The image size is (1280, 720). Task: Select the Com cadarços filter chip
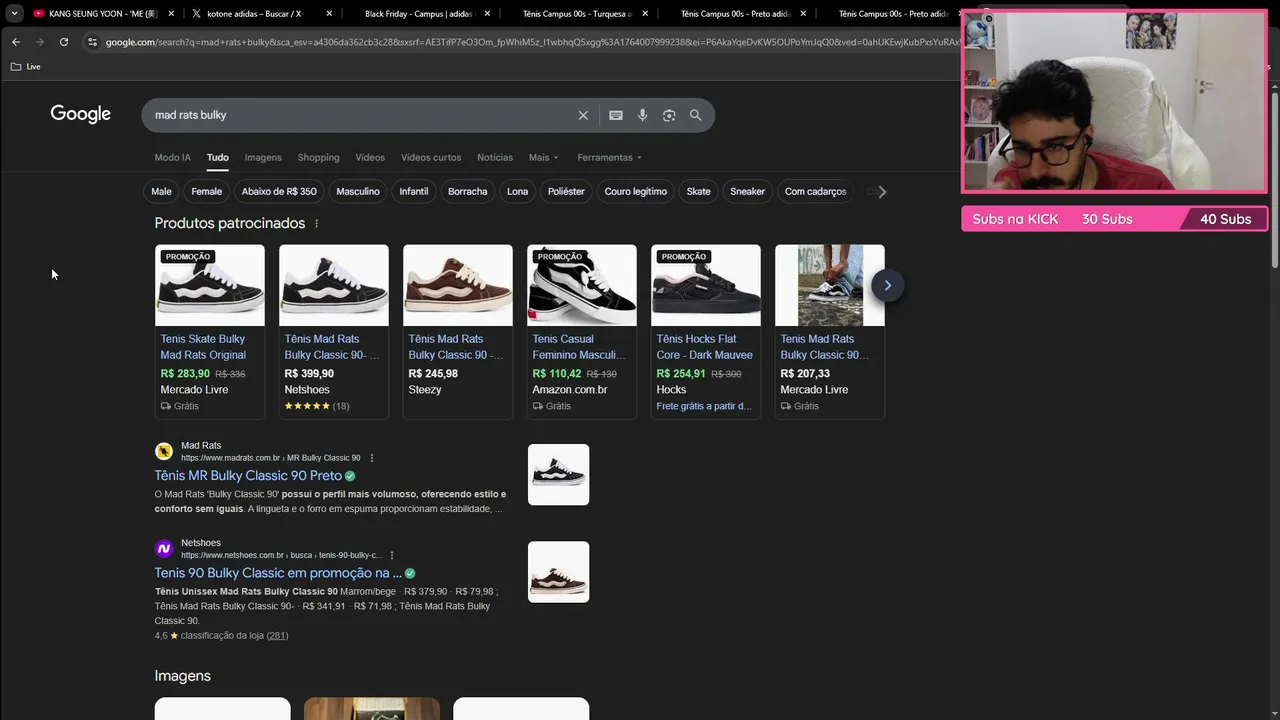[815, 191]
